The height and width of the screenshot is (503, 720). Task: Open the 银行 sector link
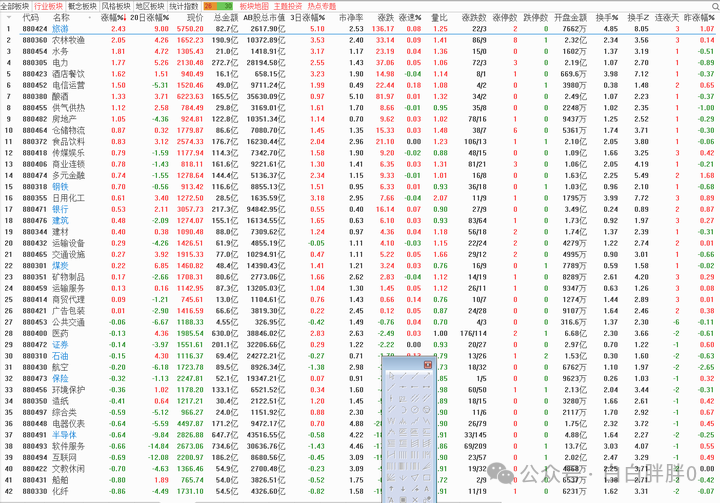point(60,209)
